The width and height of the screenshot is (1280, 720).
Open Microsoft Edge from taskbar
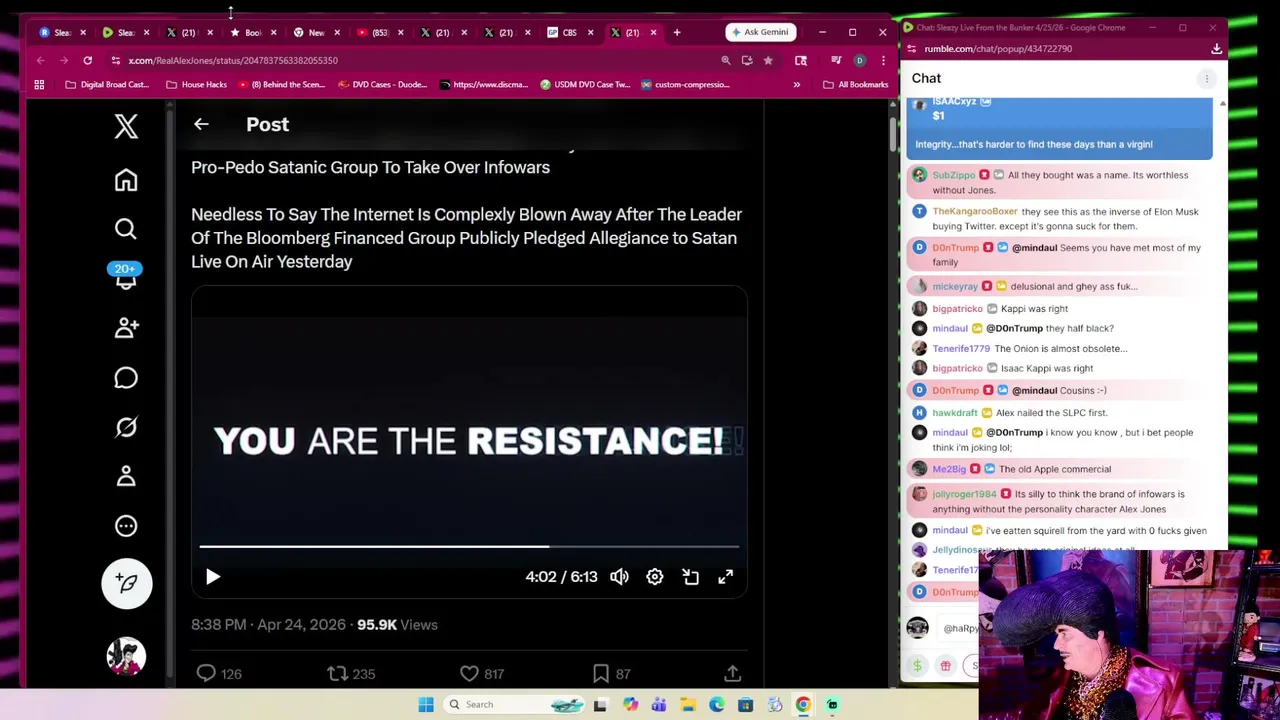[716, 705]
